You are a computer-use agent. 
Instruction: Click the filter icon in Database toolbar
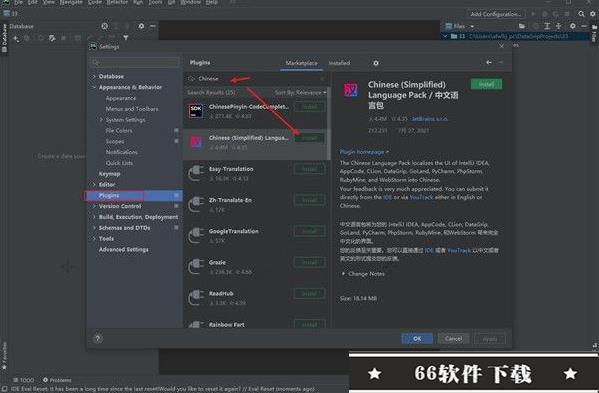coord(126,38)
